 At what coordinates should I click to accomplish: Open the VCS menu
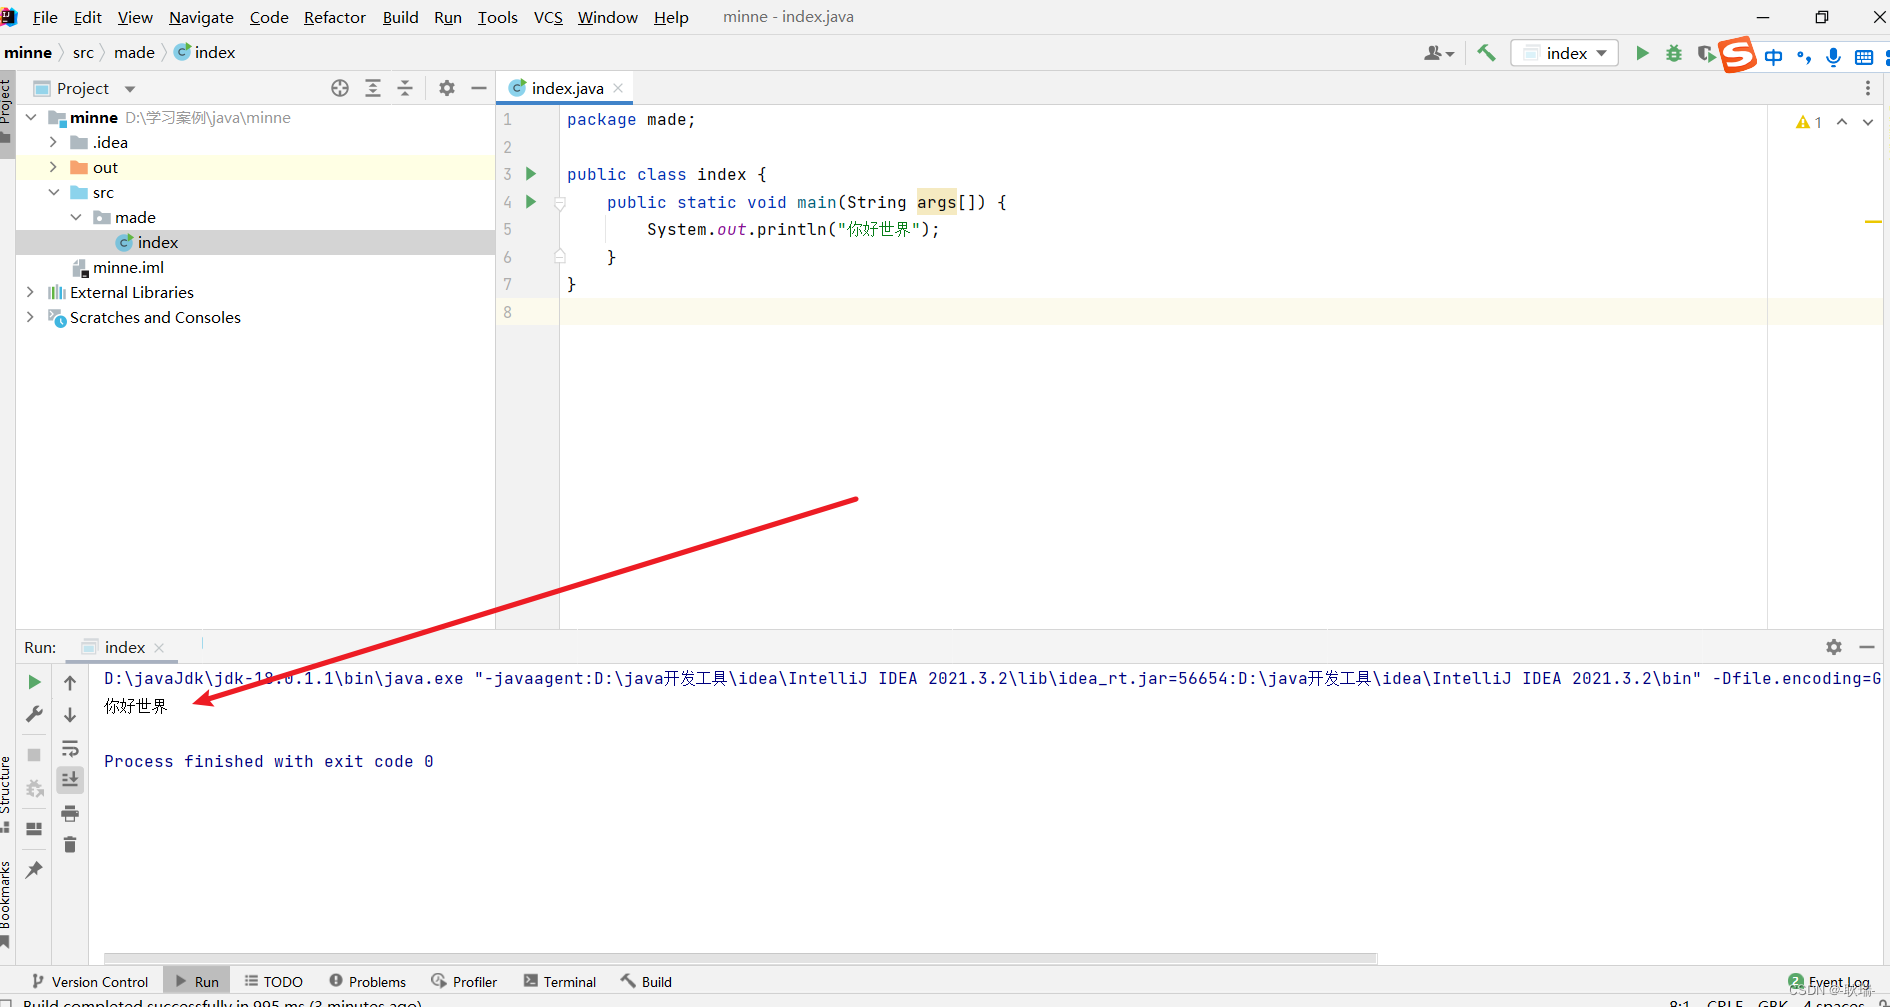pos(548,17)
